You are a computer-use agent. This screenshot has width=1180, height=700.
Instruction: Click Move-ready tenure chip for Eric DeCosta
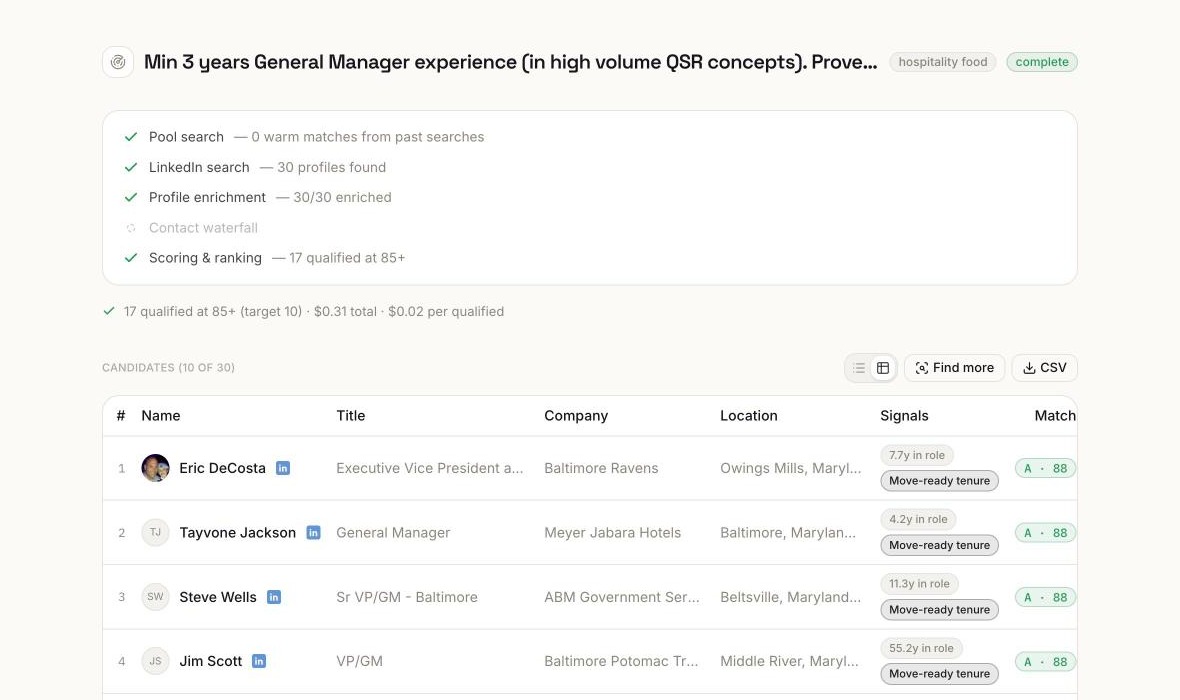click(939, 481)
